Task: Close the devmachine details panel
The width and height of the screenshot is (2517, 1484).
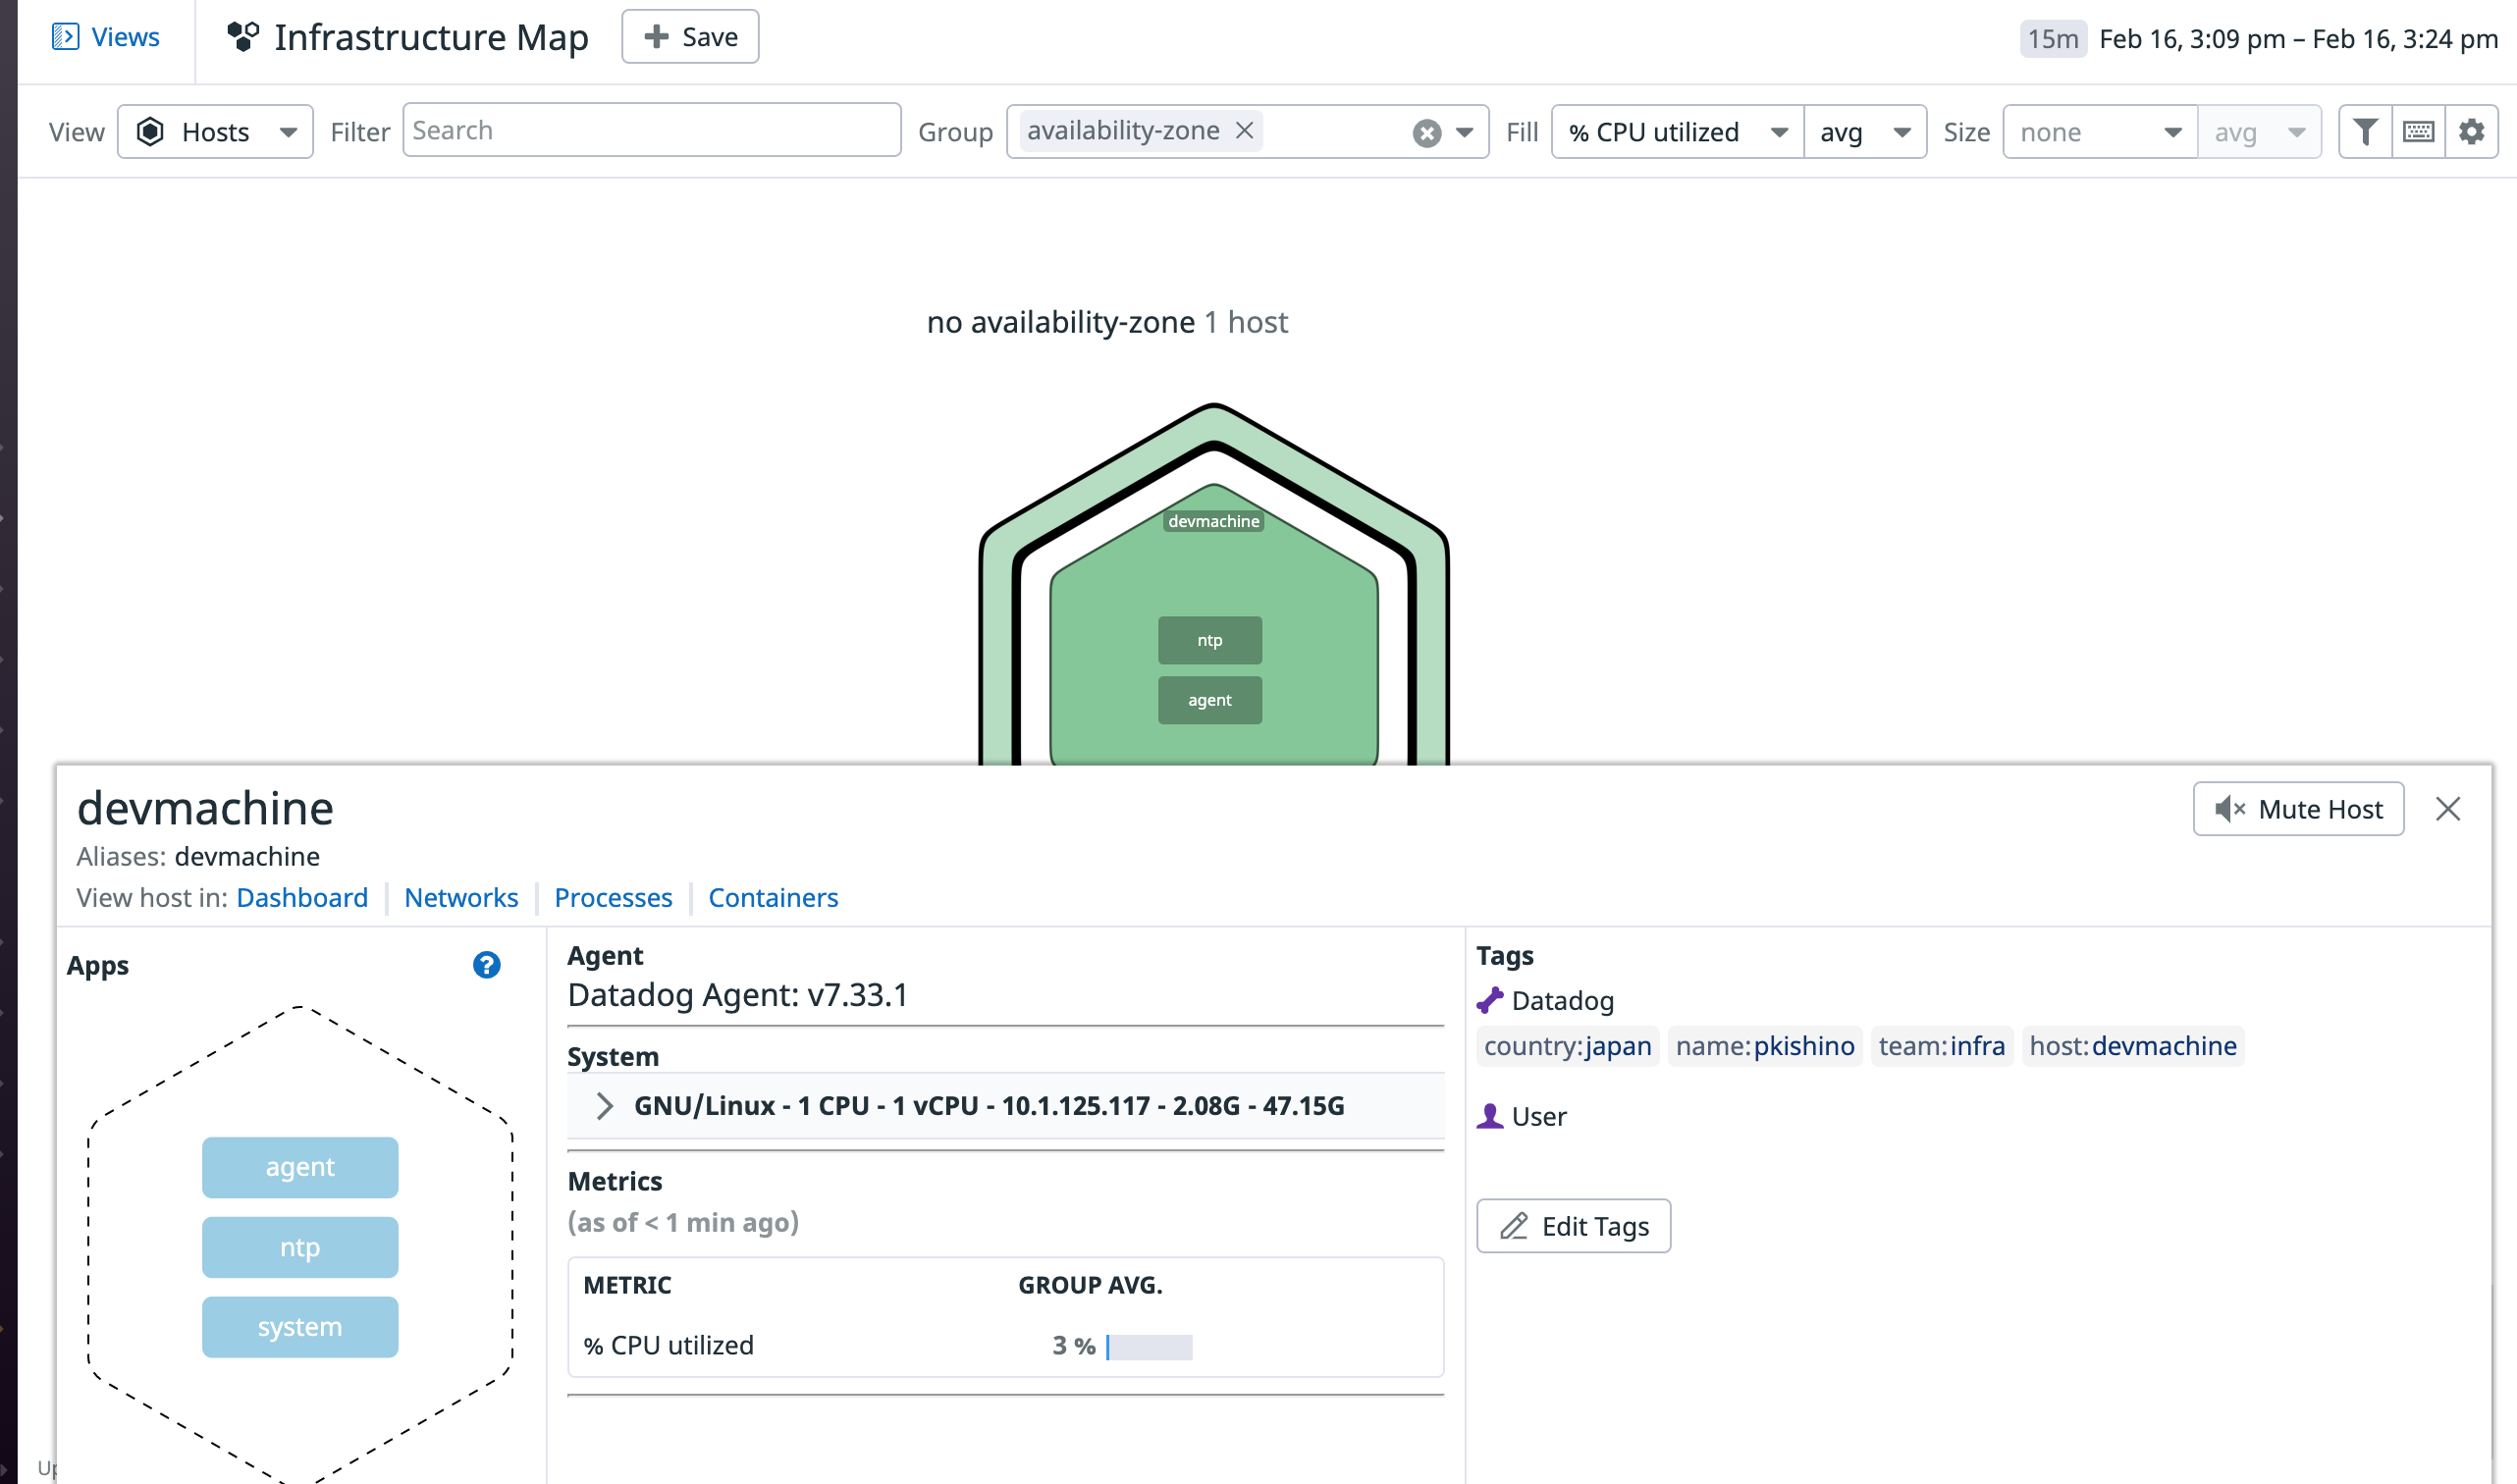Action: (x=2448, y=809)
